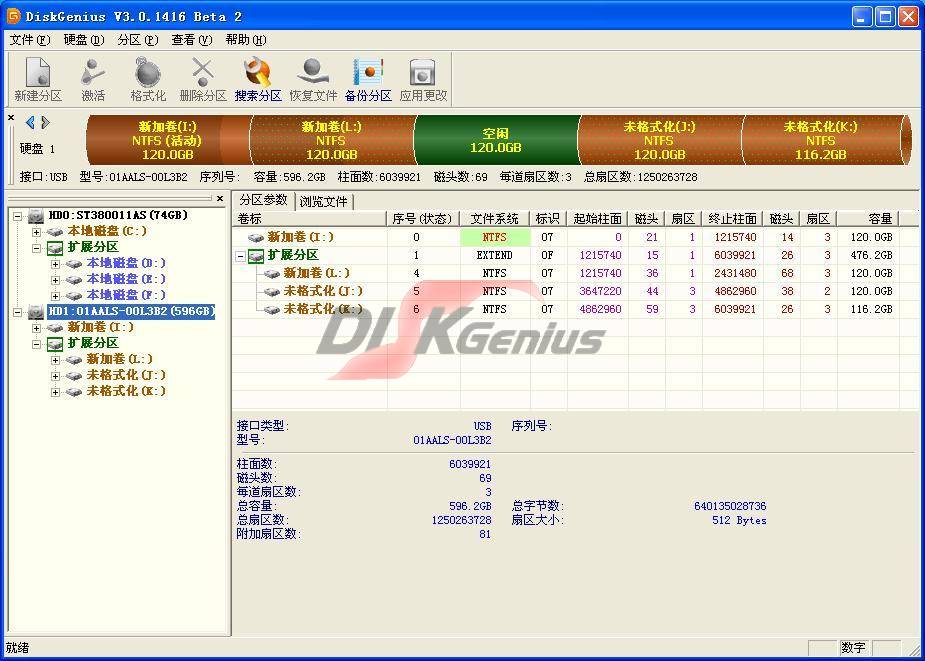Screen dimensions: 925x661
Task: Click the 应用更改 (Apply Changes) toolbar icon
Action: (423, 80)
